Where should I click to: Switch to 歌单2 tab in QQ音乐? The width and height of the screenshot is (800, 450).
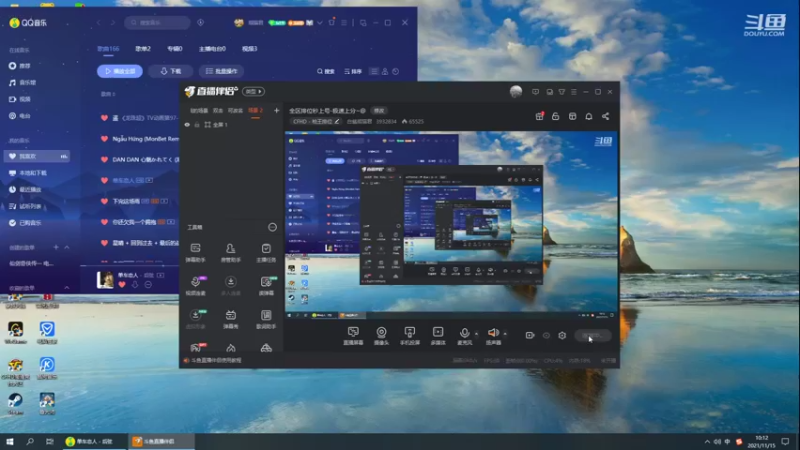(x=143, y=48)
